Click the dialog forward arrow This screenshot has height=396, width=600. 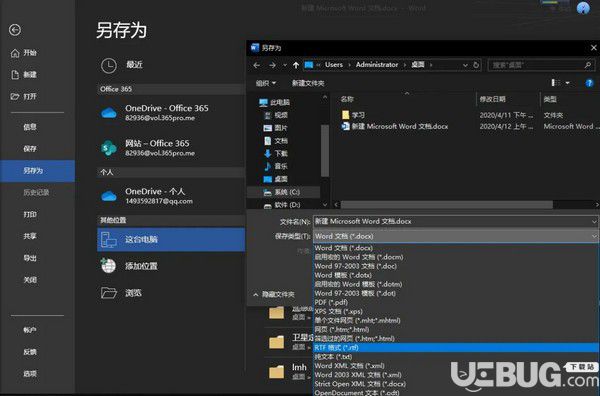point(272,65)
